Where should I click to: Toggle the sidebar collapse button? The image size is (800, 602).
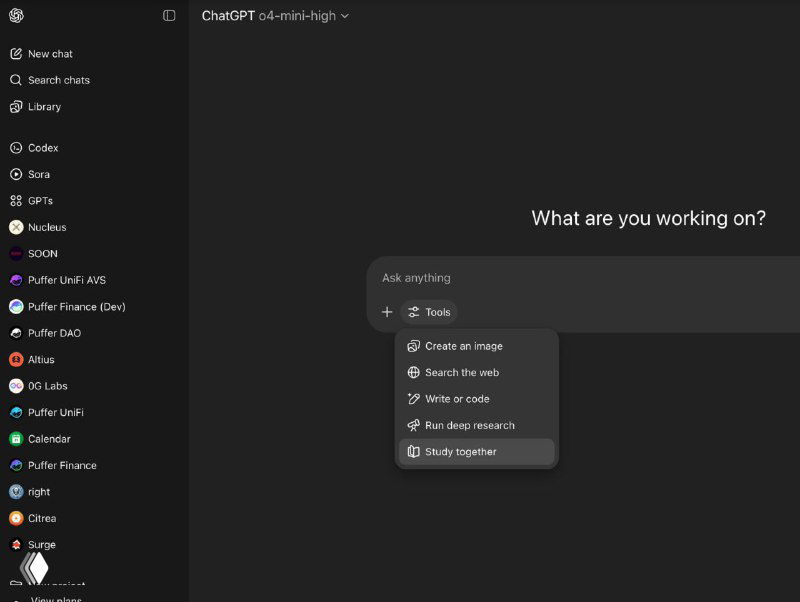coord(169,15)
